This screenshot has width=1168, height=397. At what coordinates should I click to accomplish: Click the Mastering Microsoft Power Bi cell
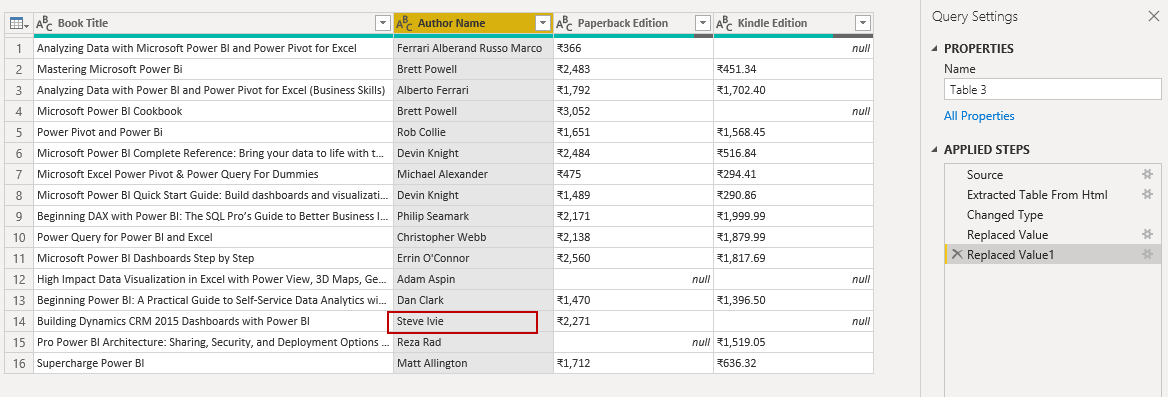pos(213,69)
